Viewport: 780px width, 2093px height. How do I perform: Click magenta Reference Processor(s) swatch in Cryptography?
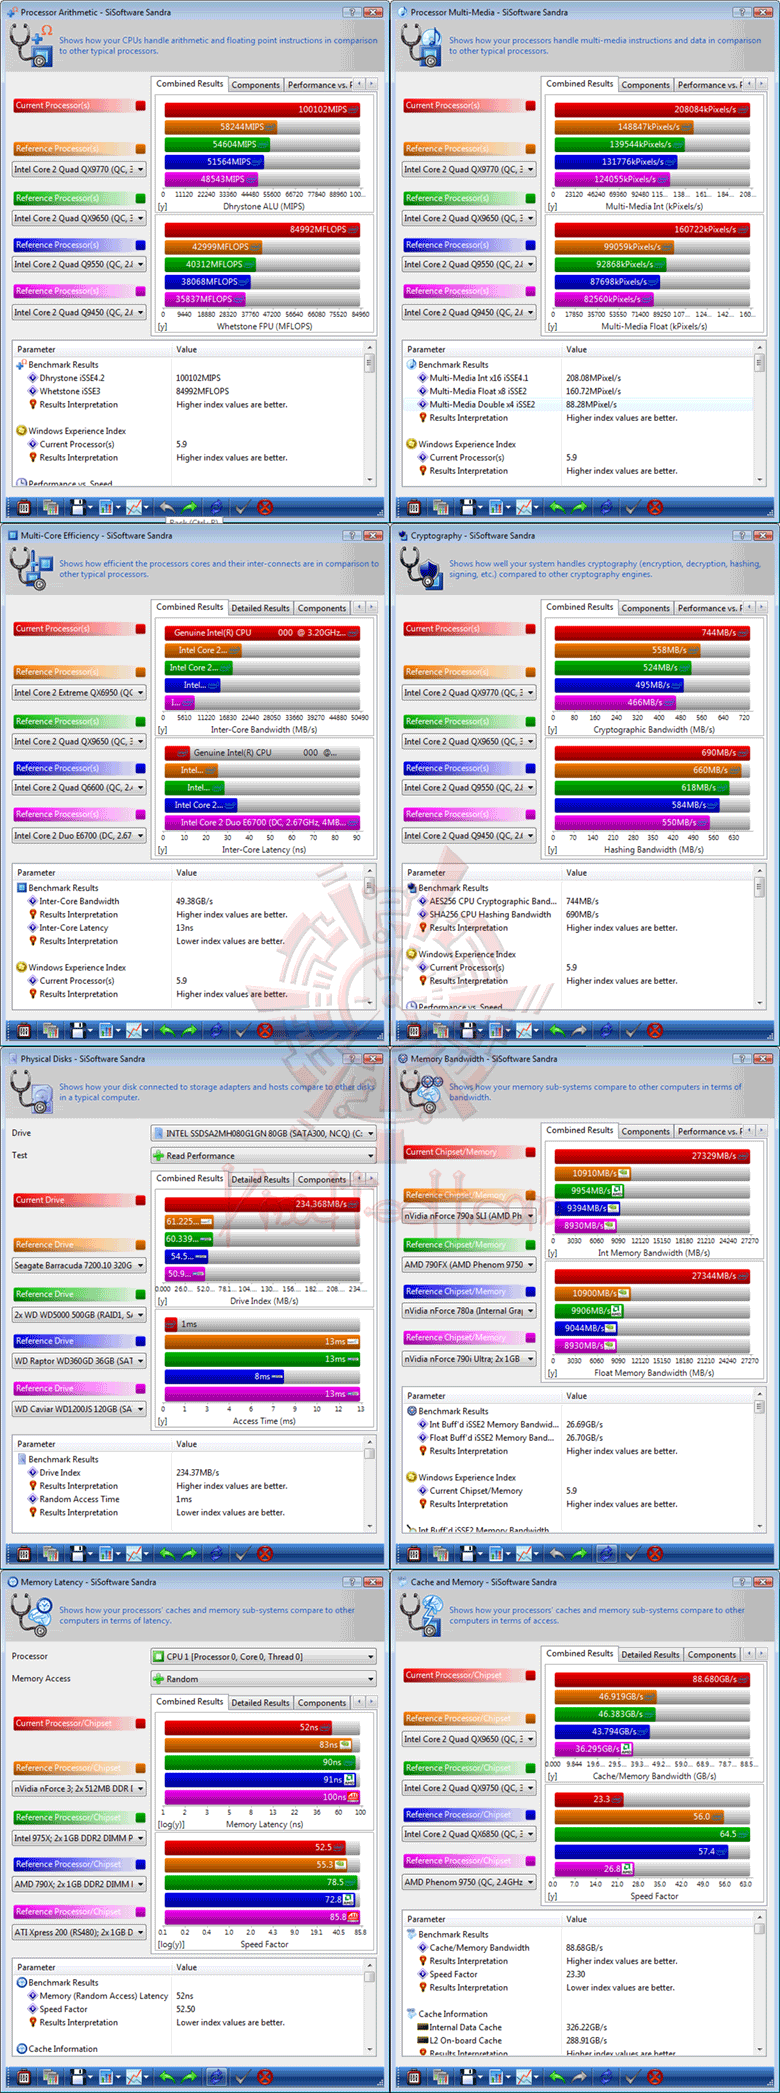pos(530,814)
